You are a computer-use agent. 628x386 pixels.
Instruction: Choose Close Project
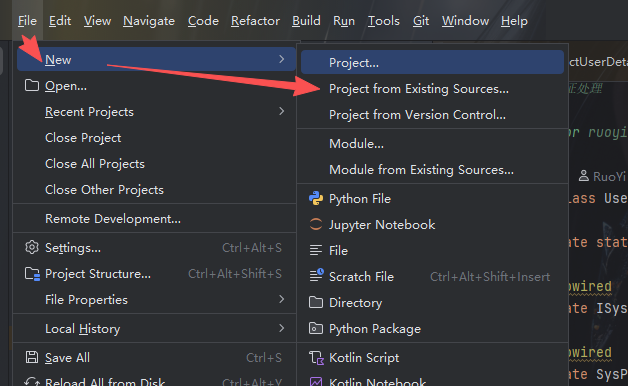pyautogui.click(x=155, y=137)
